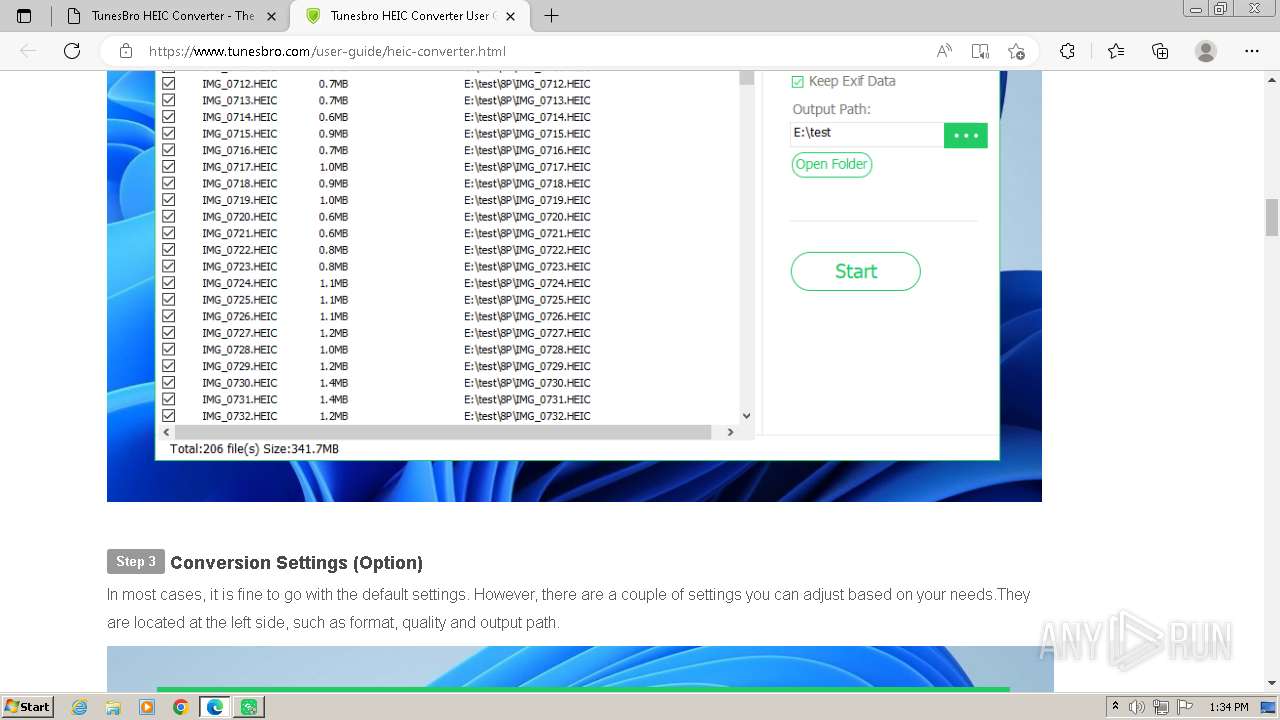
Task: Open the volume speaker tray icon
Action: [x=1137, y=707]
